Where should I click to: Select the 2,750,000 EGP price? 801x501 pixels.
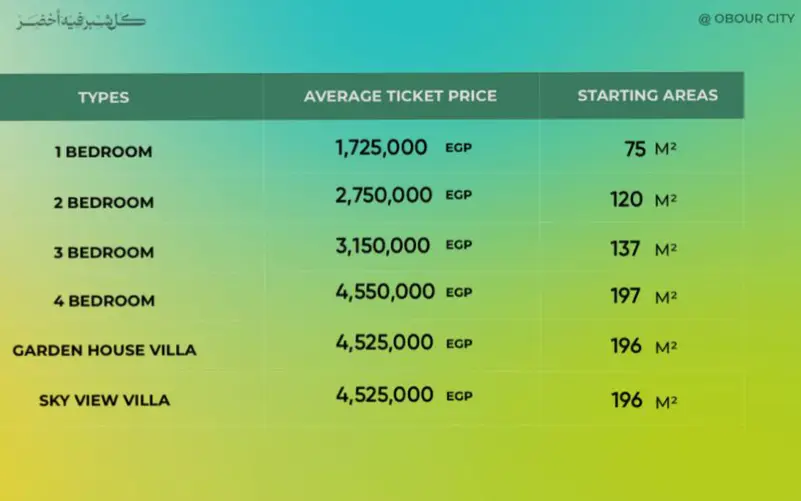point(403,196)
